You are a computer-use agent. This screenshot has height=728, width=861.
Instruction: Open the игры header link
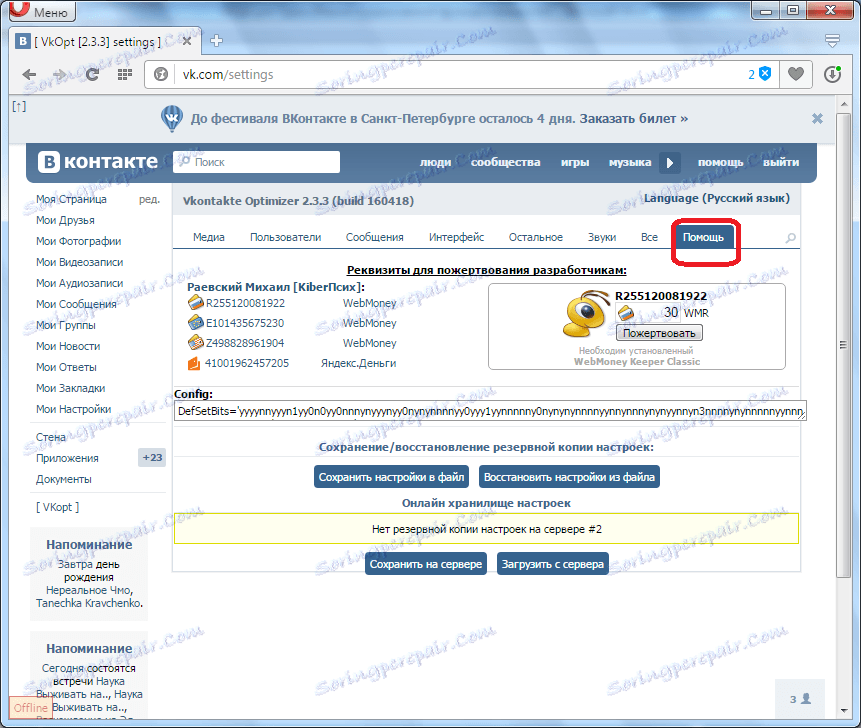pos(575,162)
